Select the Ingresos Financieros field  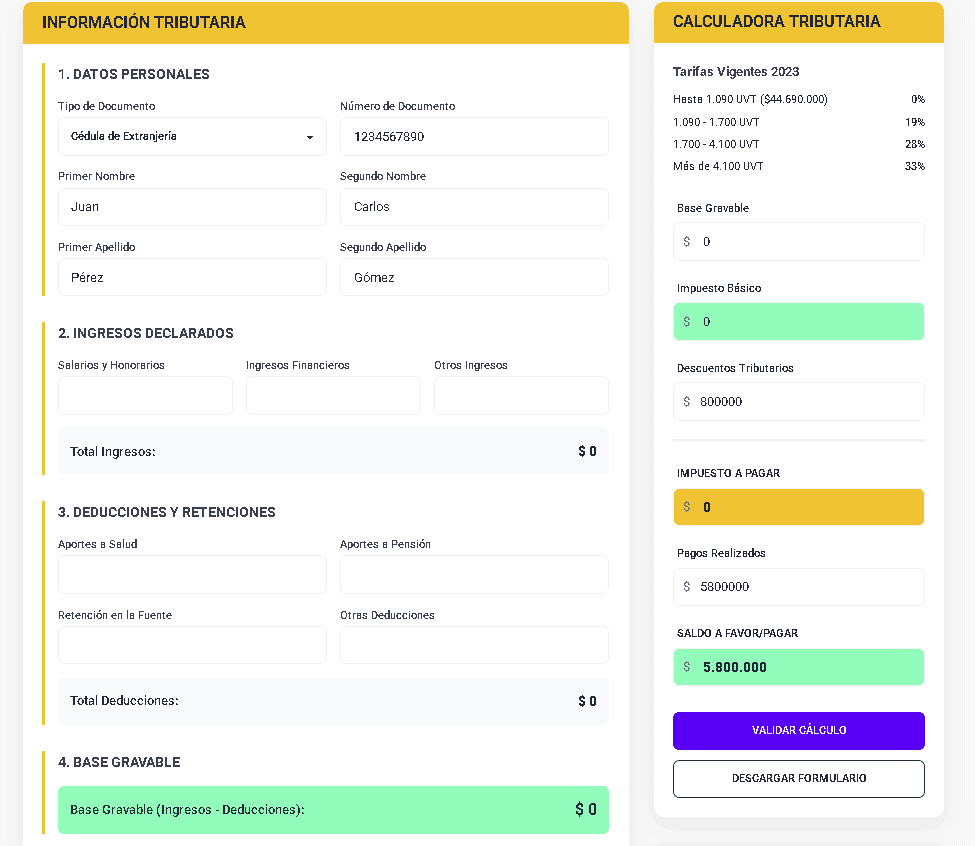pos(333,395)
